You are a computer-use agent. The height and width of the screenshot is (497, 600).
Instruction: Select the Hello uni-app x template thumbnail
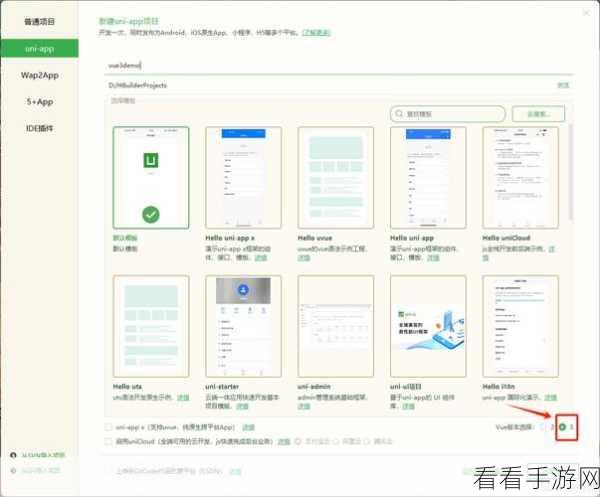243,178
